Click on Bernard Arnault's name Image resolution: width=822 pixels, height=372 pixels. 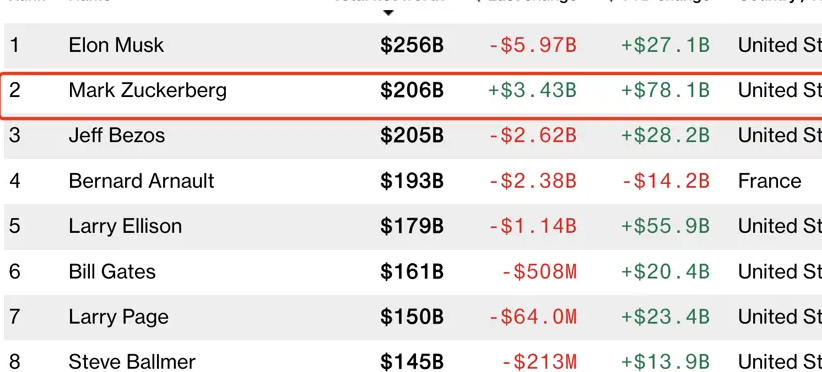(x=141, y=181)
